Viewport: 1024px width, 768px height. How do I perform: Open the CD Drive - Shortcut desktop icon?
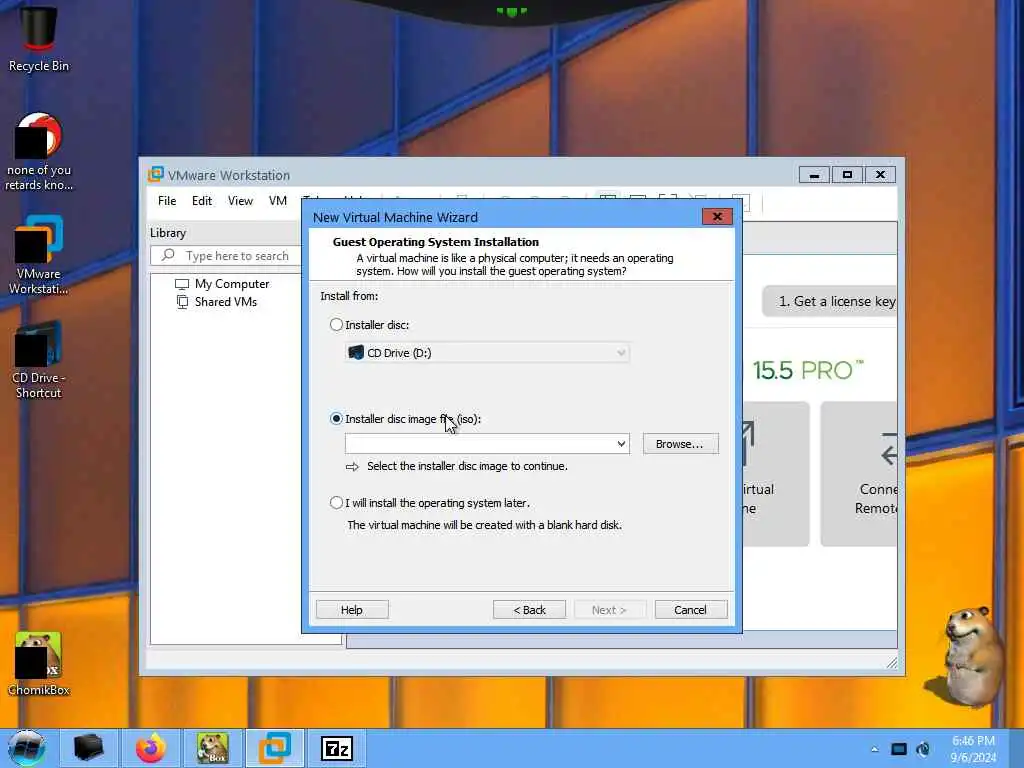tap(39, 359)
